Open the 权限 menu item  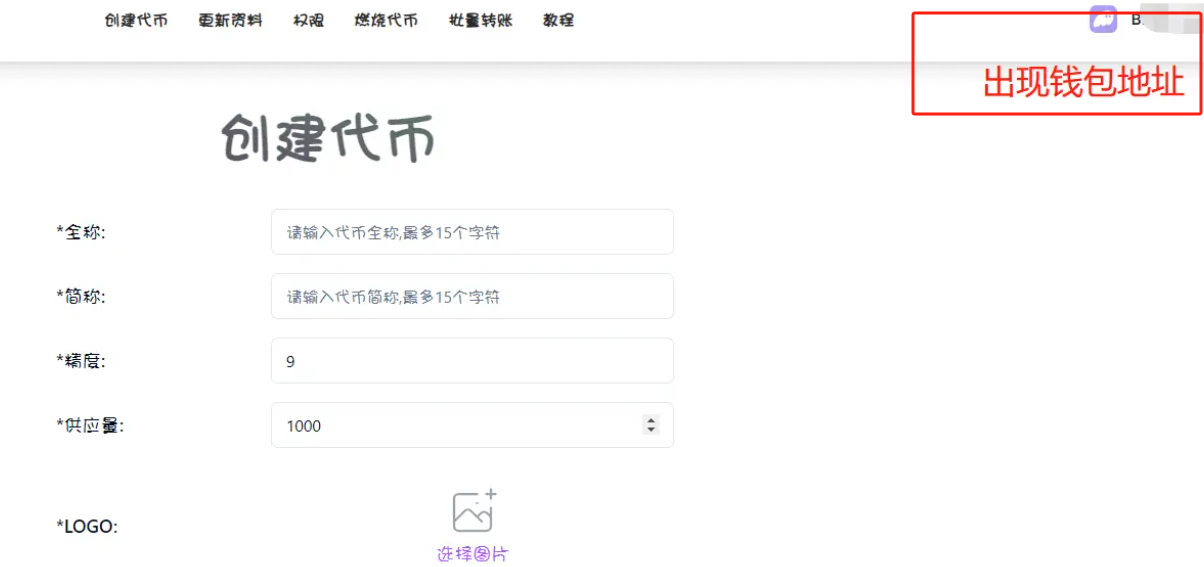point(309,20)
